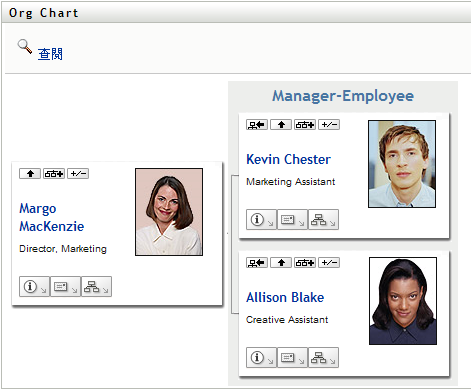Open Kevin Chester's identity info icon
Viewport: 471px width, 391px height.
point(261,220)
